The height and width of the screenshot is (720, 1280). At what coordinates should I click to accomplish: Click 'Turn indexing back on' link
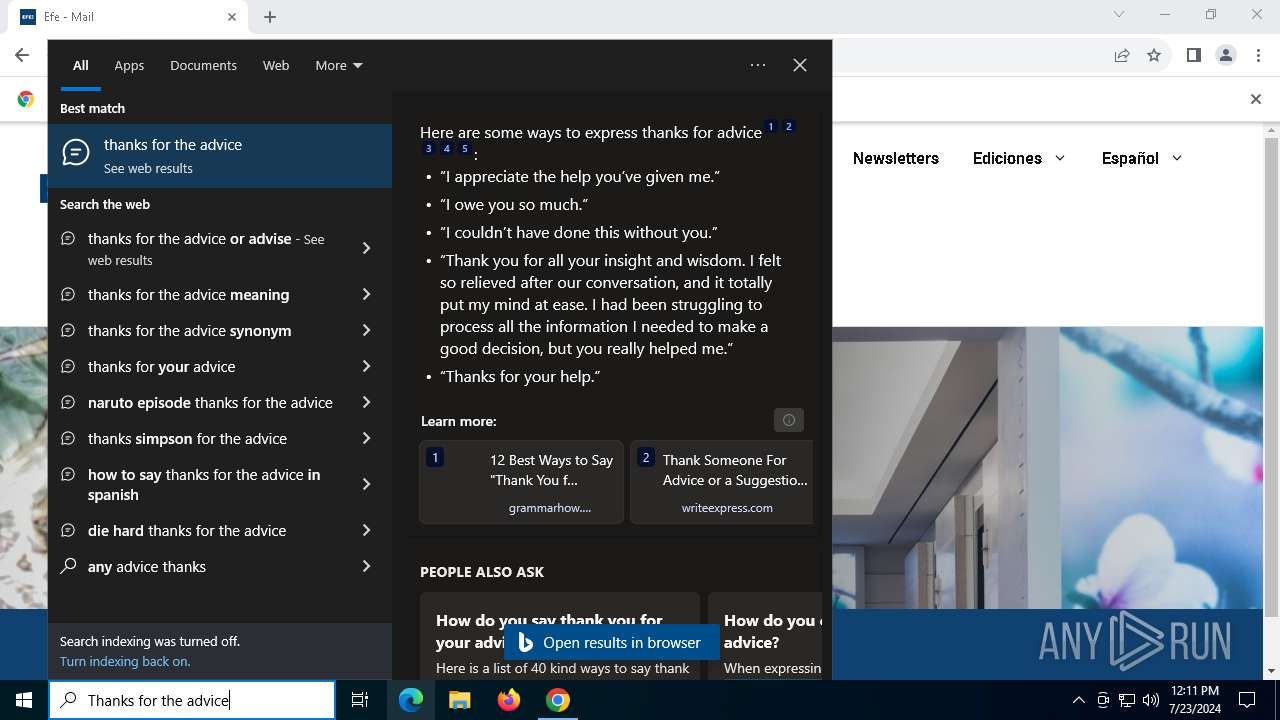[x=125, y=661]
